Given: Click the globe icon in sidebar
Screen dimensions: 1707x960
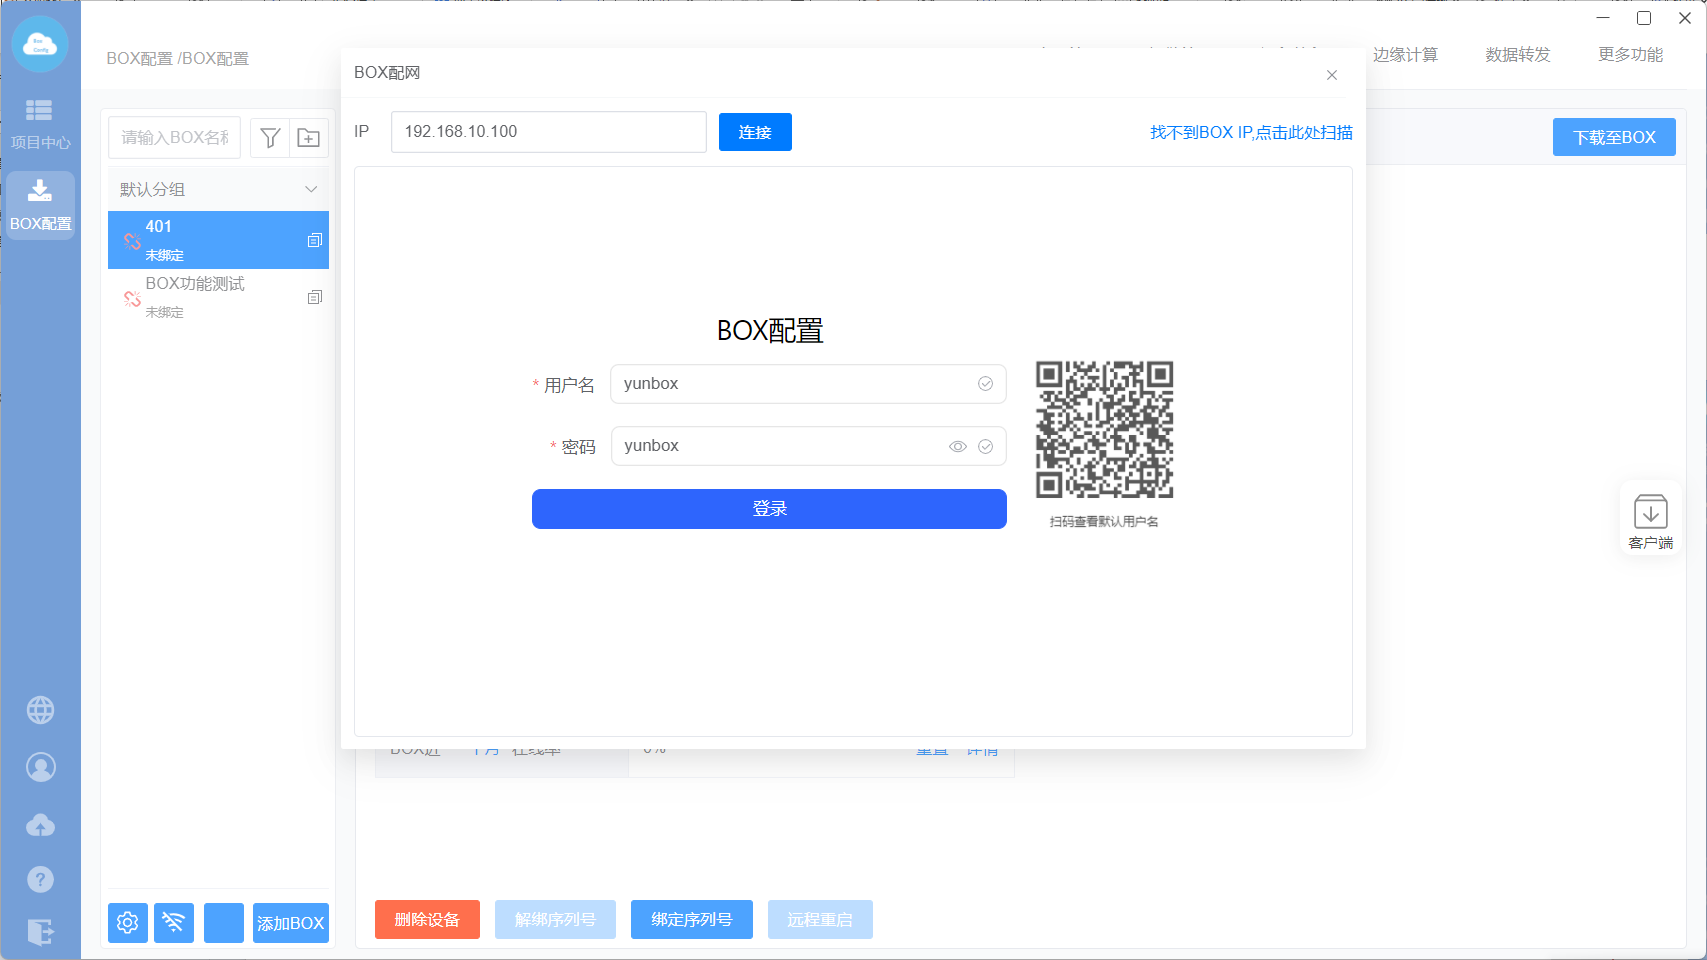Looking at the screenshot, I should coord(40,710).
